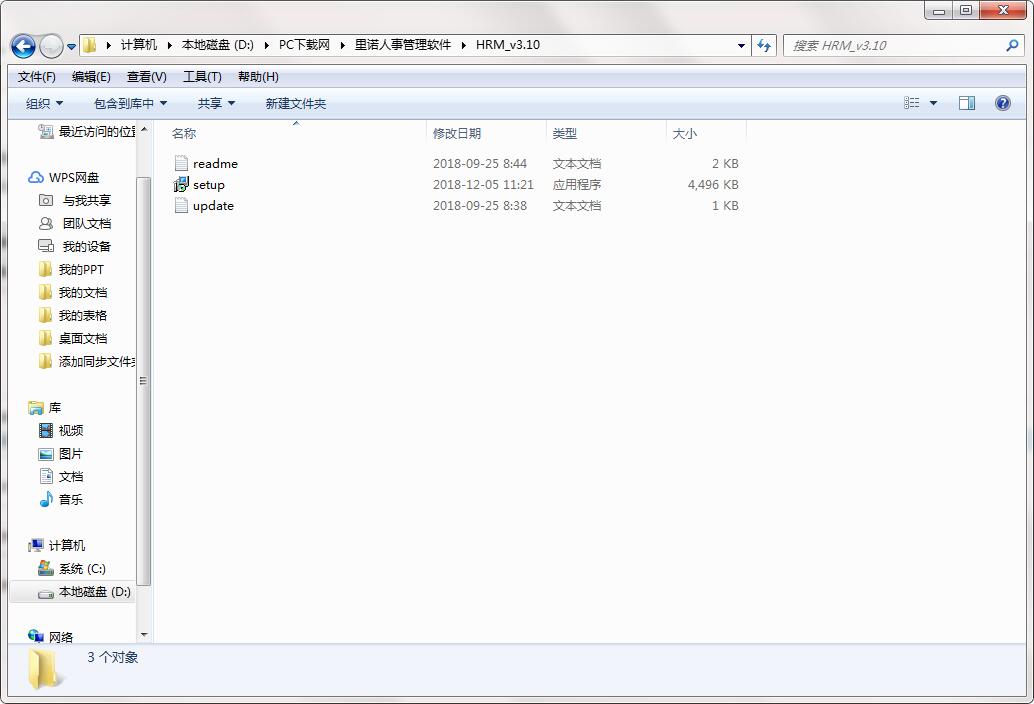Create a folder with 新建文件夹
This screenshot has width=1034, height=704.
(295, 103)
